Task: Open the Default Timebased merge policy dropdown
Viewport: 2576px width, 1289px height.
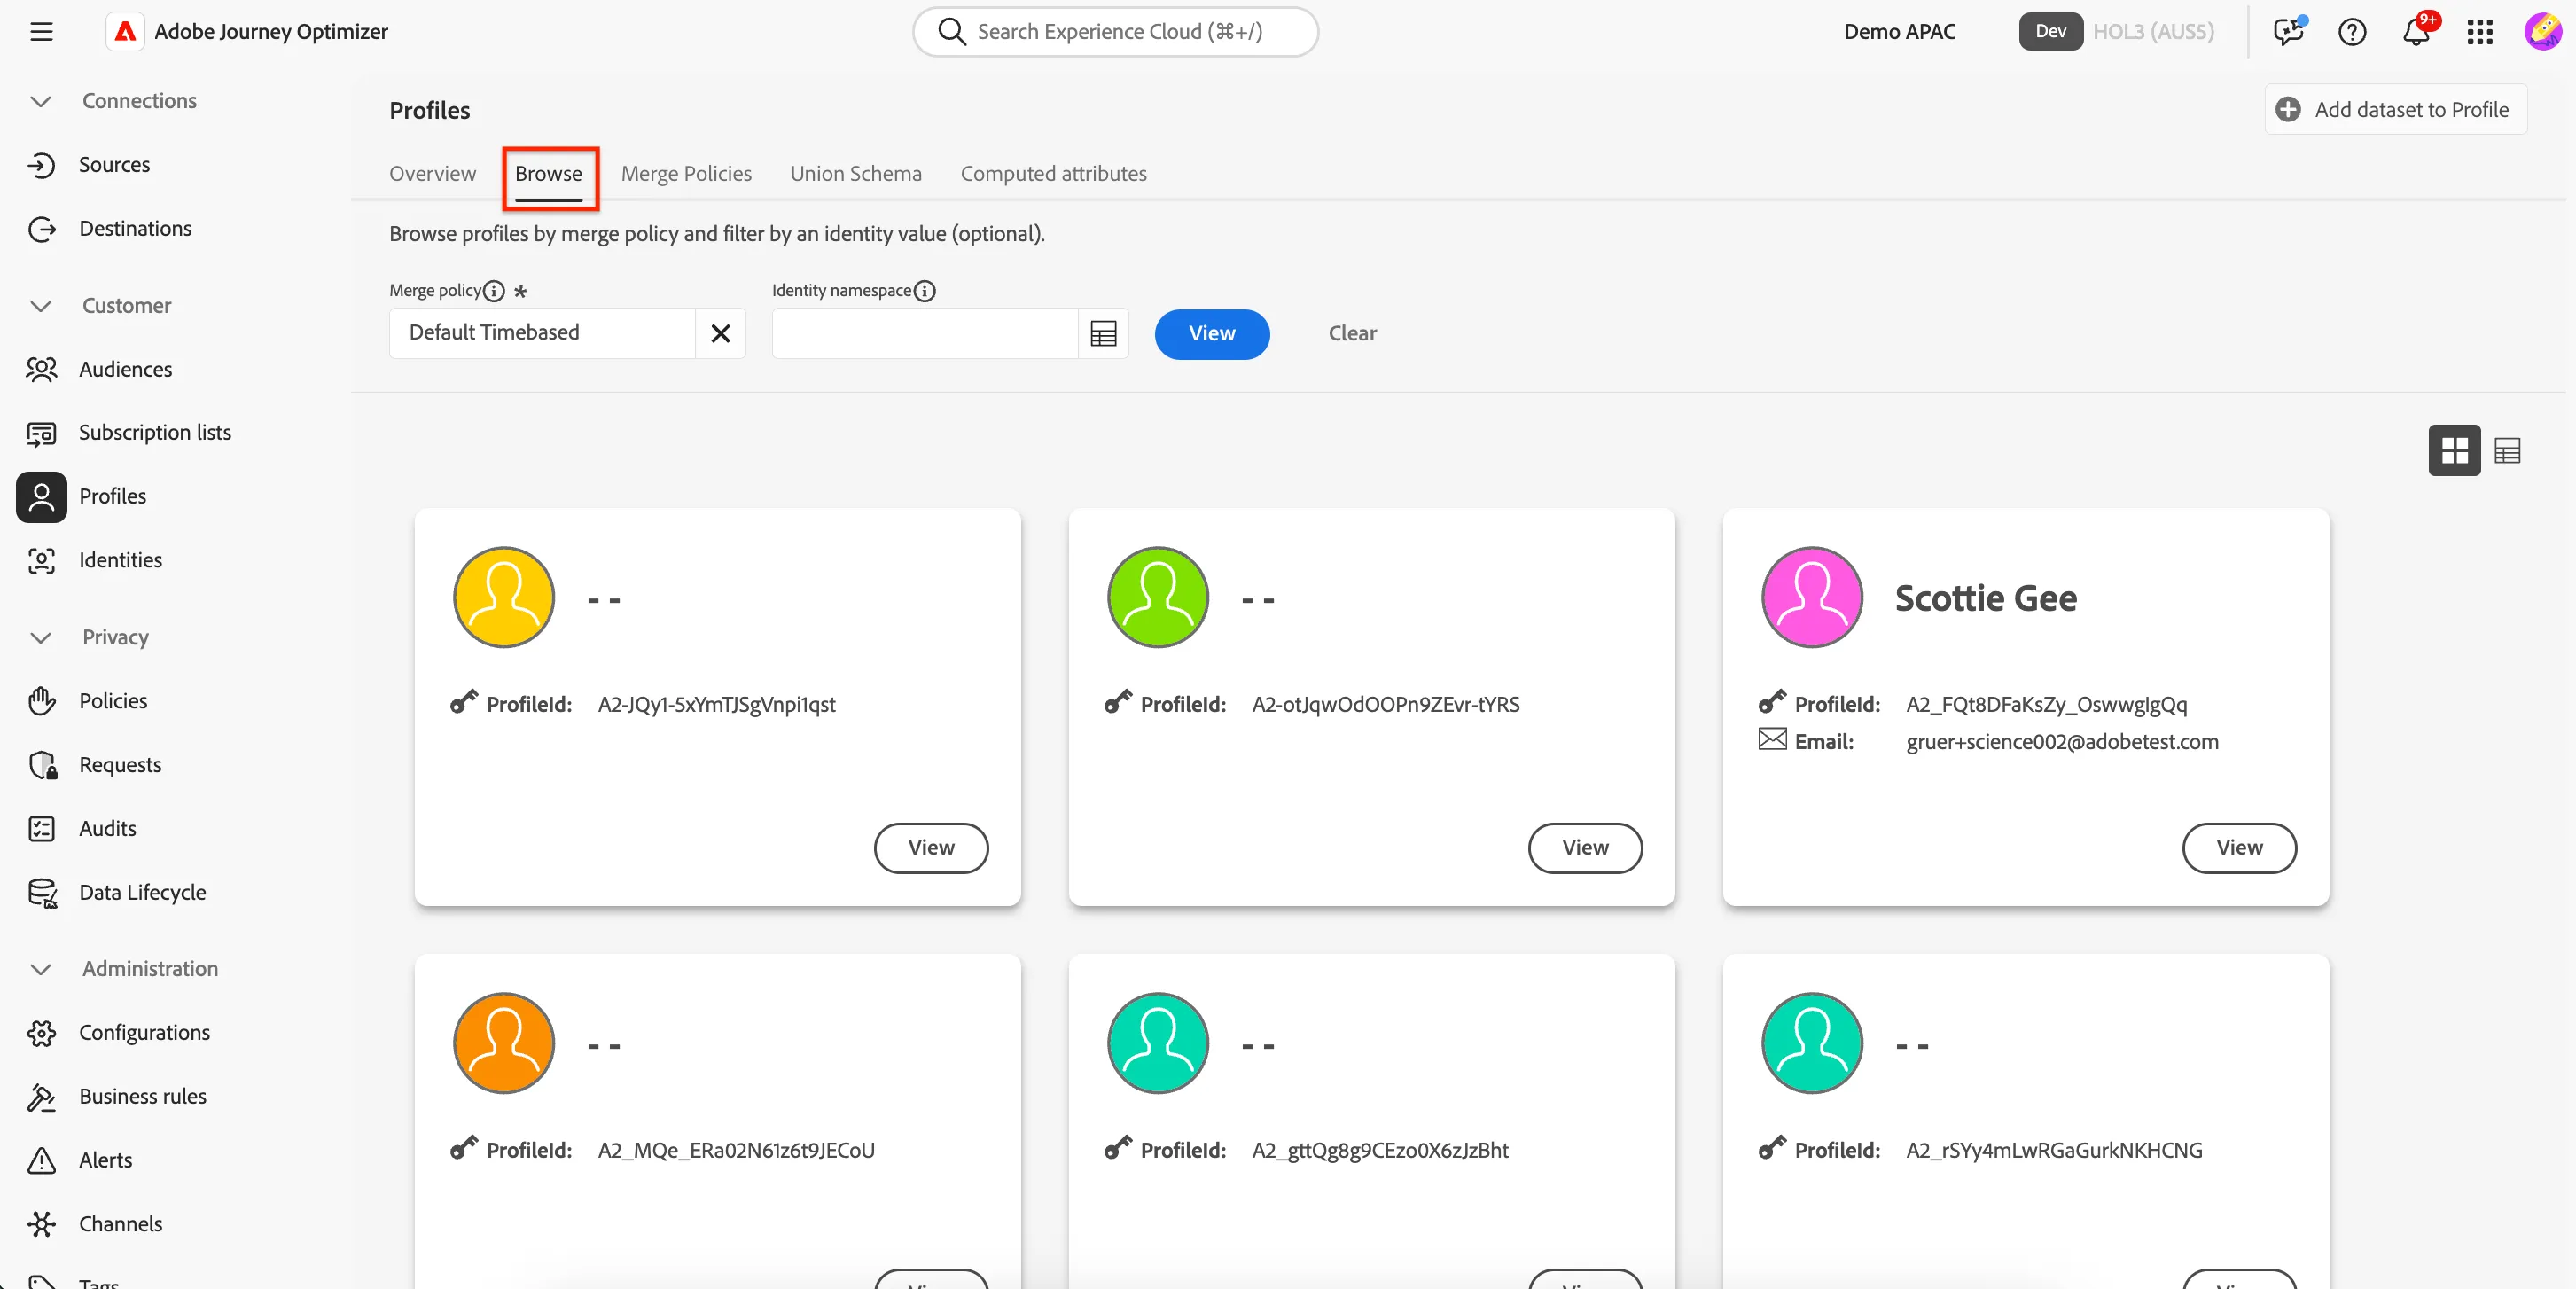Action: click(542, 333)
